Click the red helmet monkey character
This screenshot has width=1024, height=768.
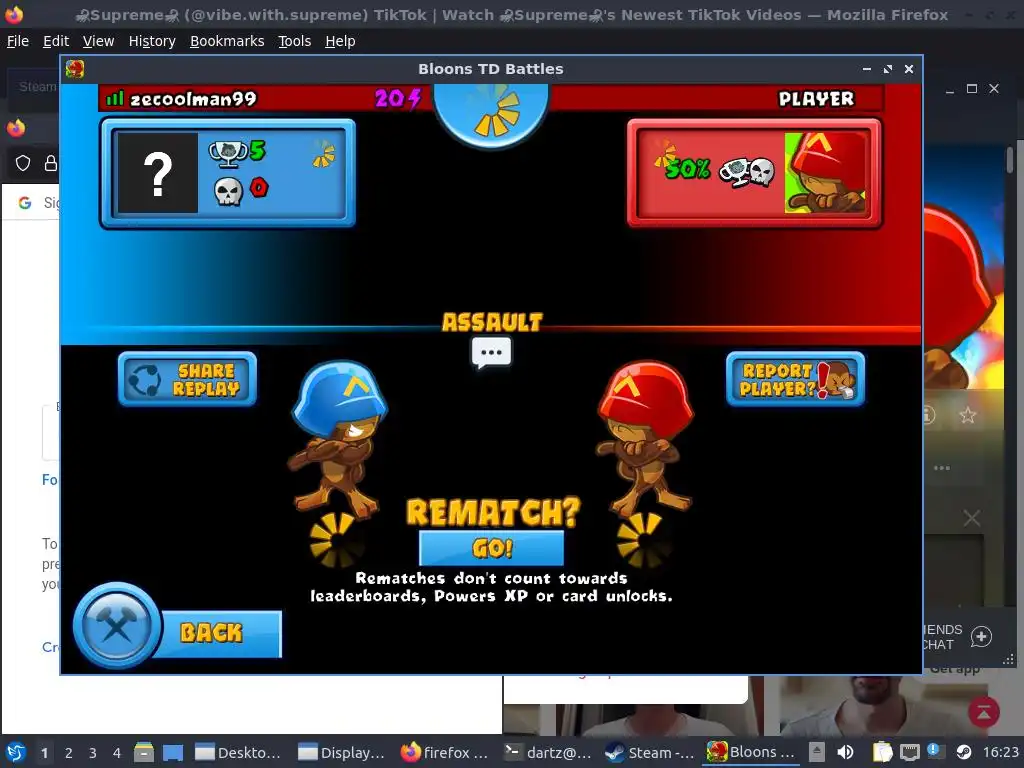(645, 439)
